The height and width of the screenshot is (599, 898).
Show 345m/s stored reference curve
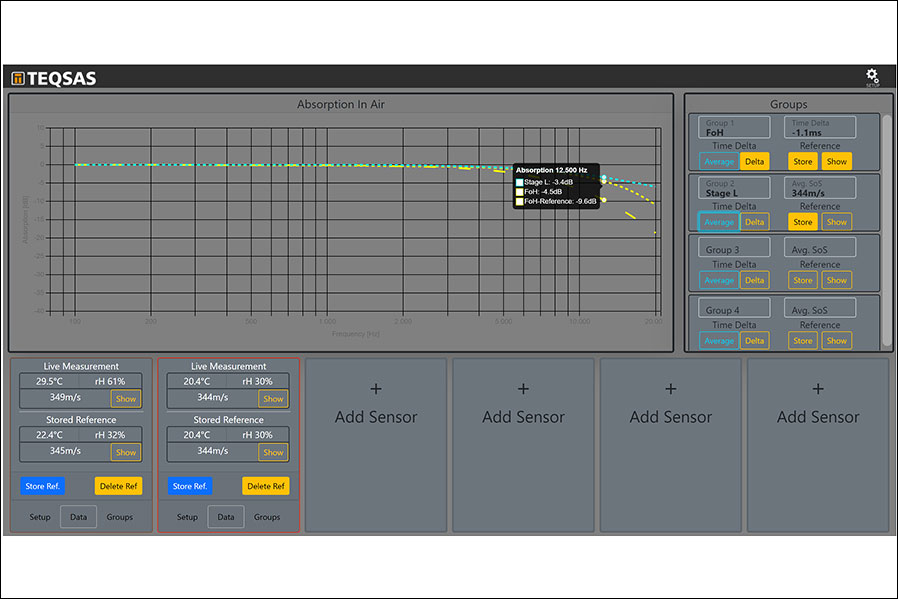tap(126, 452)
